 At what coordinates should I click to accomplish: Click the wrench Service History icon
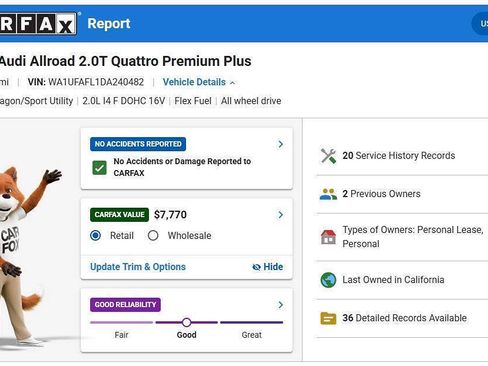328,156
